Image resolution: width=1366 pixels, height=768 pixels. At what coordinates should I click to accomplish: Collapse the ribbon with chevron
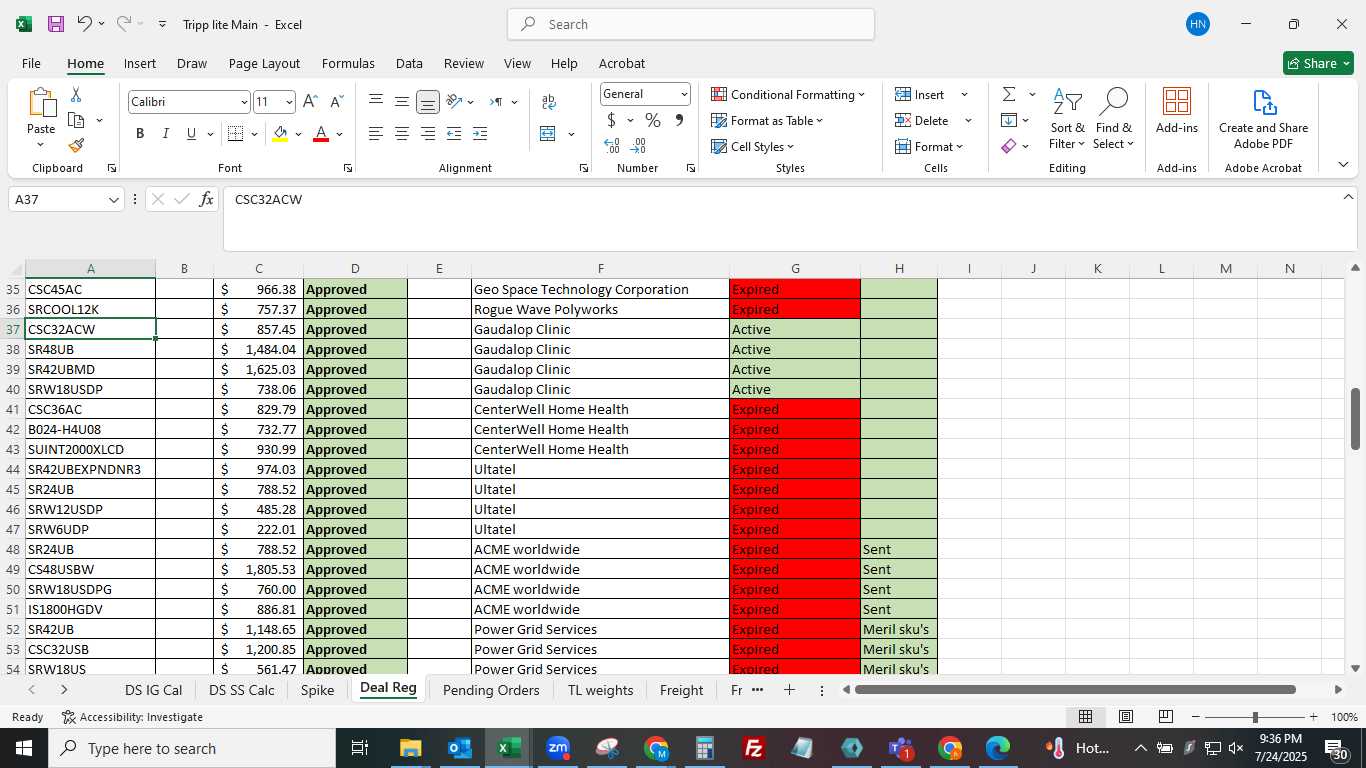[x=1343, y=164]
